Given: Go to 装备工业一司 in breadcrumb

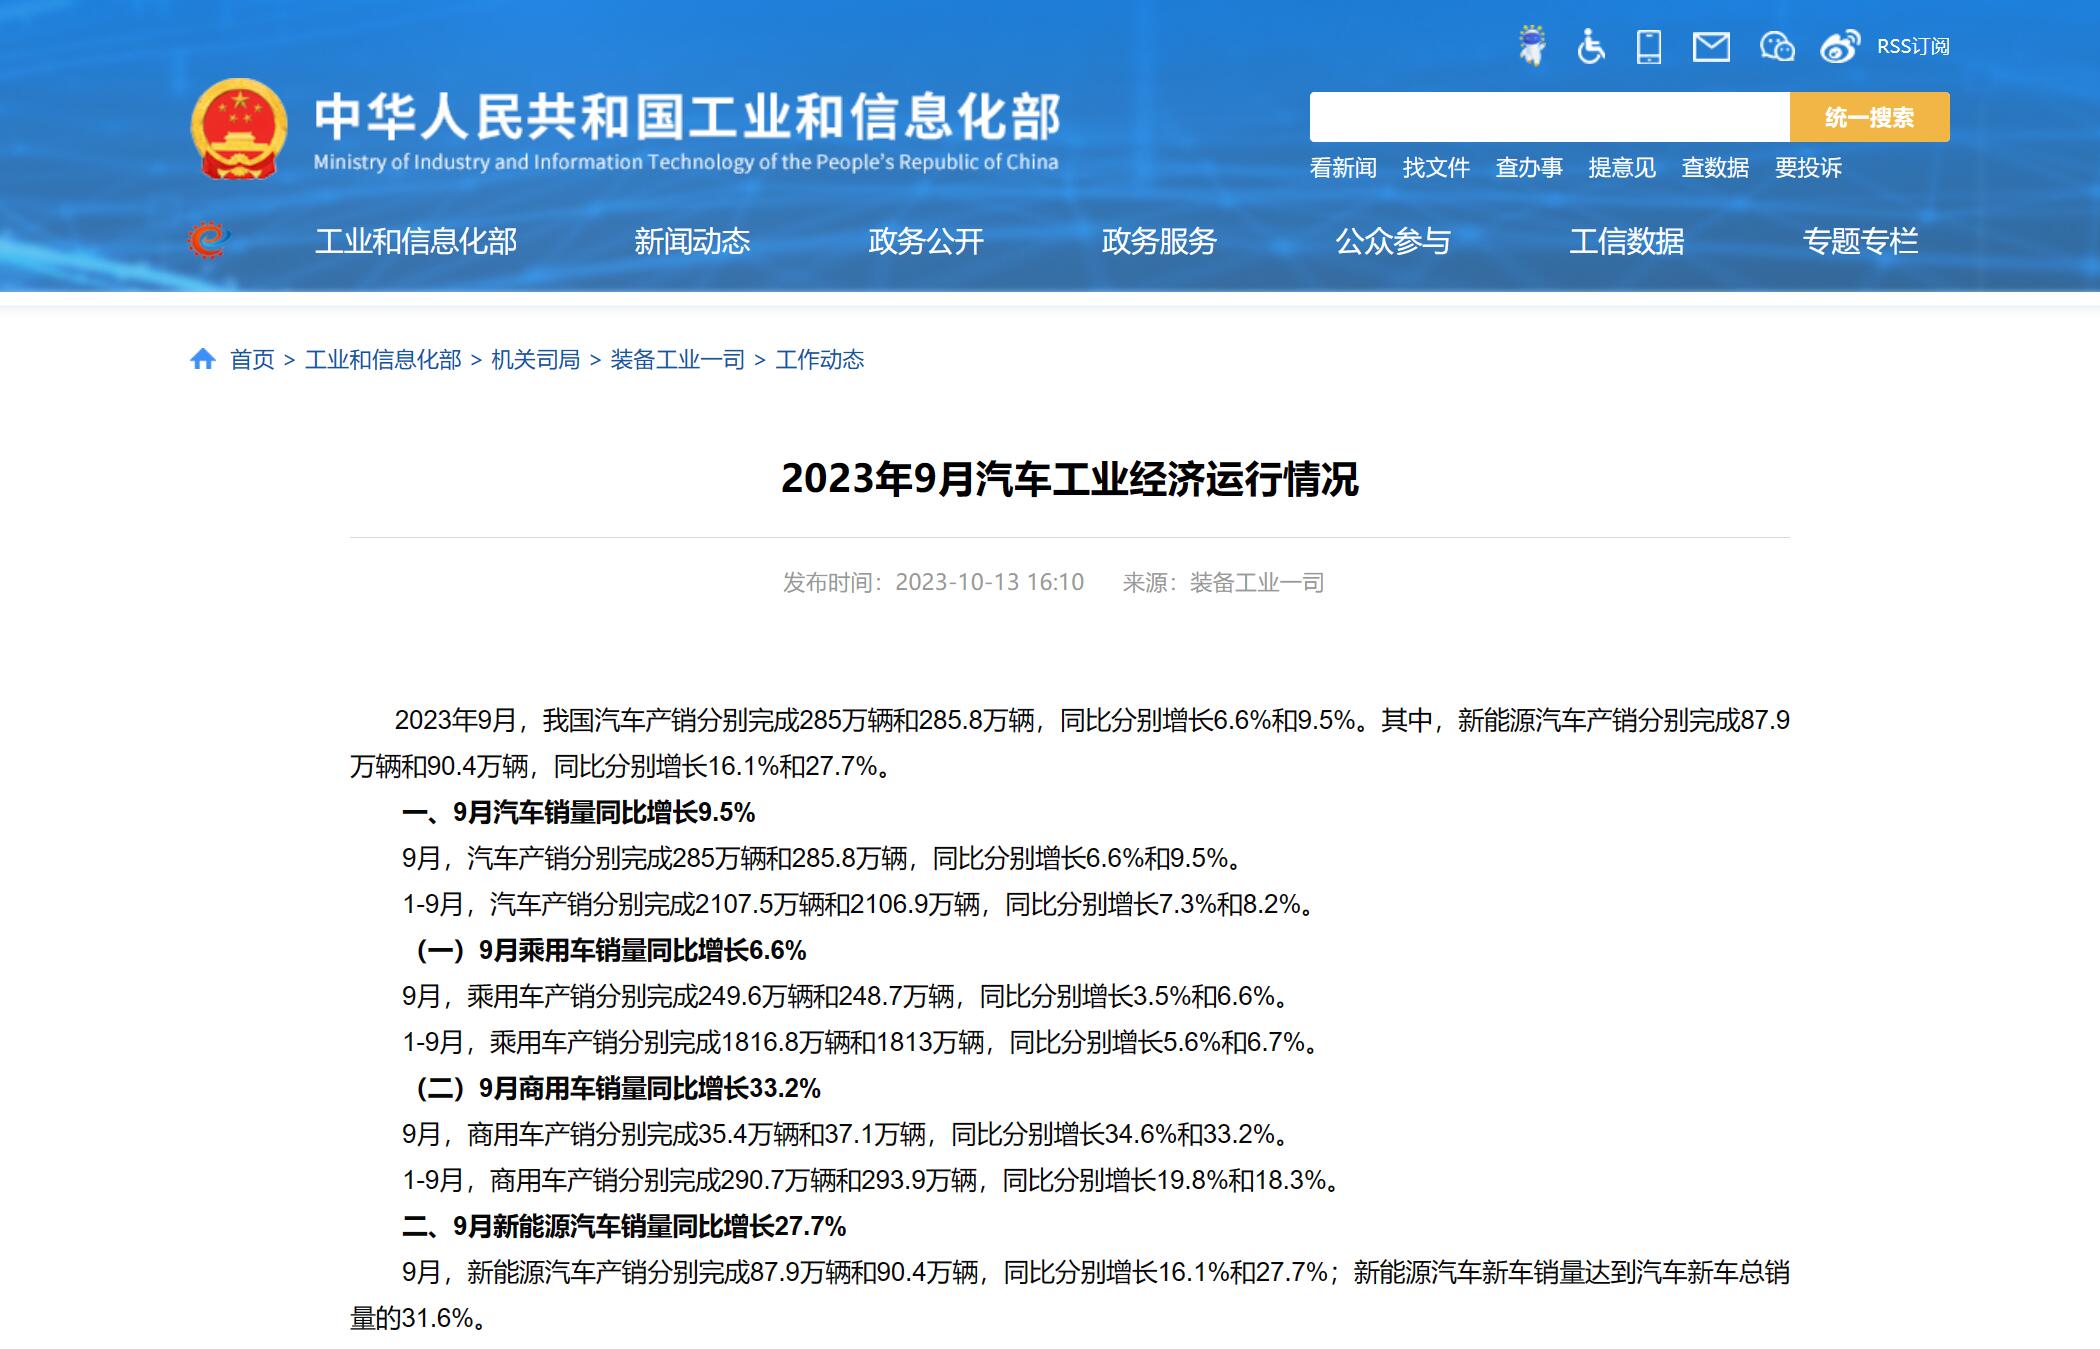Looking at the screenshot, I should (678, 360).
